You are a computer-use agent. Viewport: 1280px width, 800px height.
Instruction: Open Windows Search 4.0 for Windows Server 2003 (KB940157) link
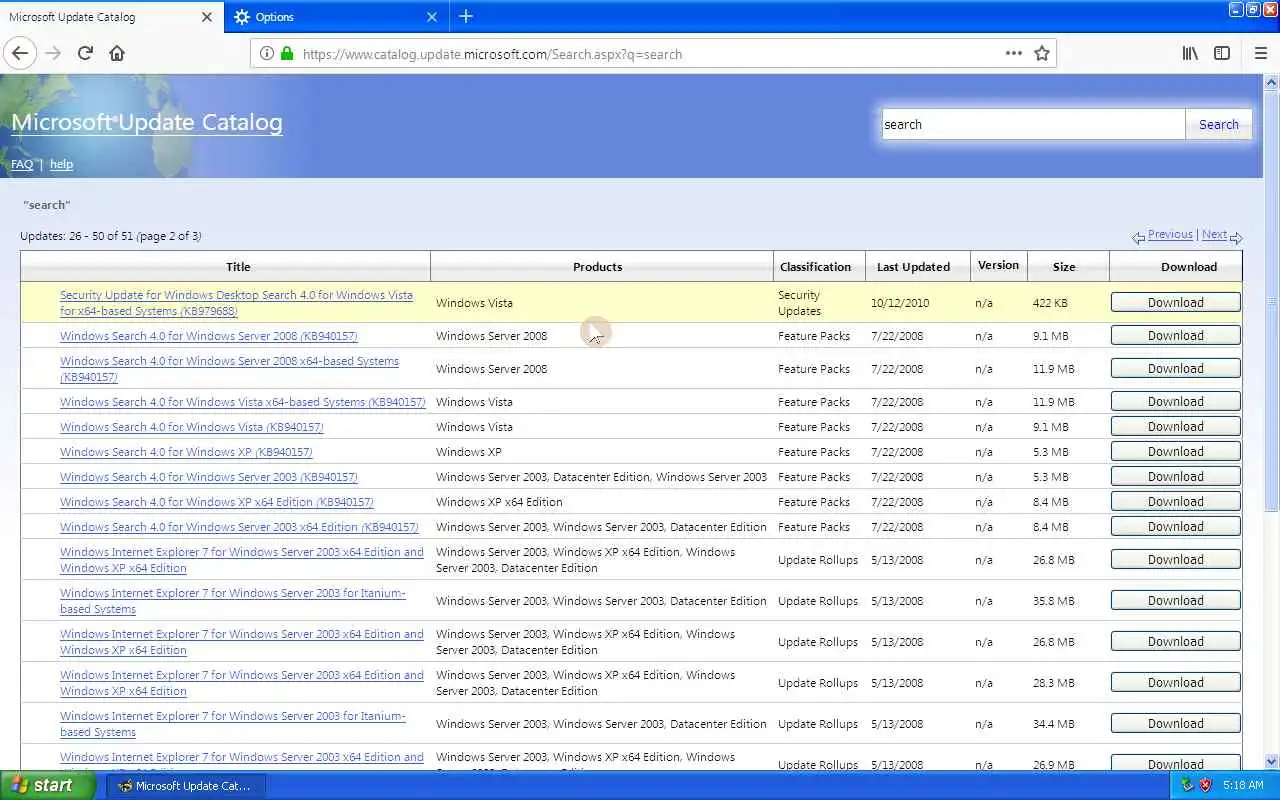point(208,477)
